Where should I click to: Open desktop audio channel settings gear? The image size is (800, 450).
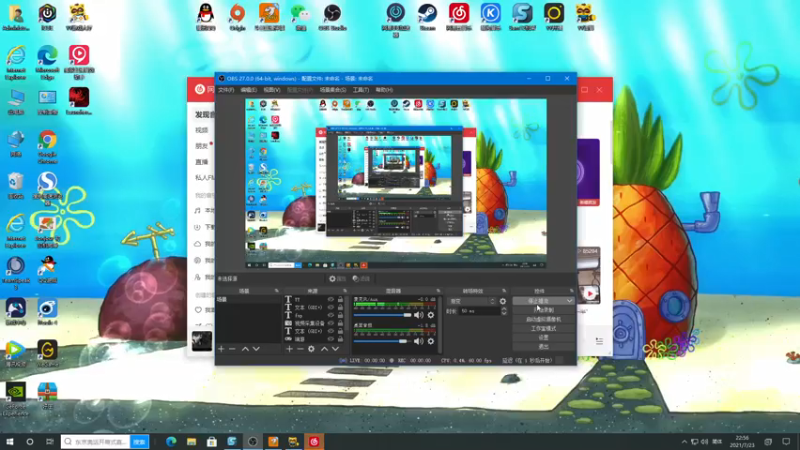click(431, 341)
